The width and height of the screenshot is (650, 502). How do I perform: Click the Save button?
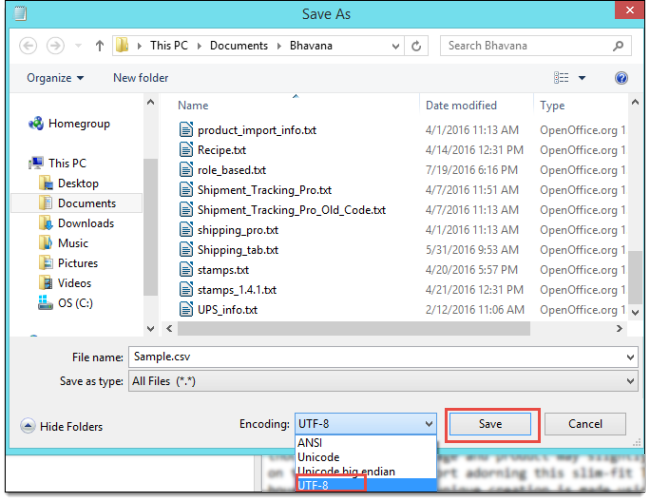click(x=490, y=424)
